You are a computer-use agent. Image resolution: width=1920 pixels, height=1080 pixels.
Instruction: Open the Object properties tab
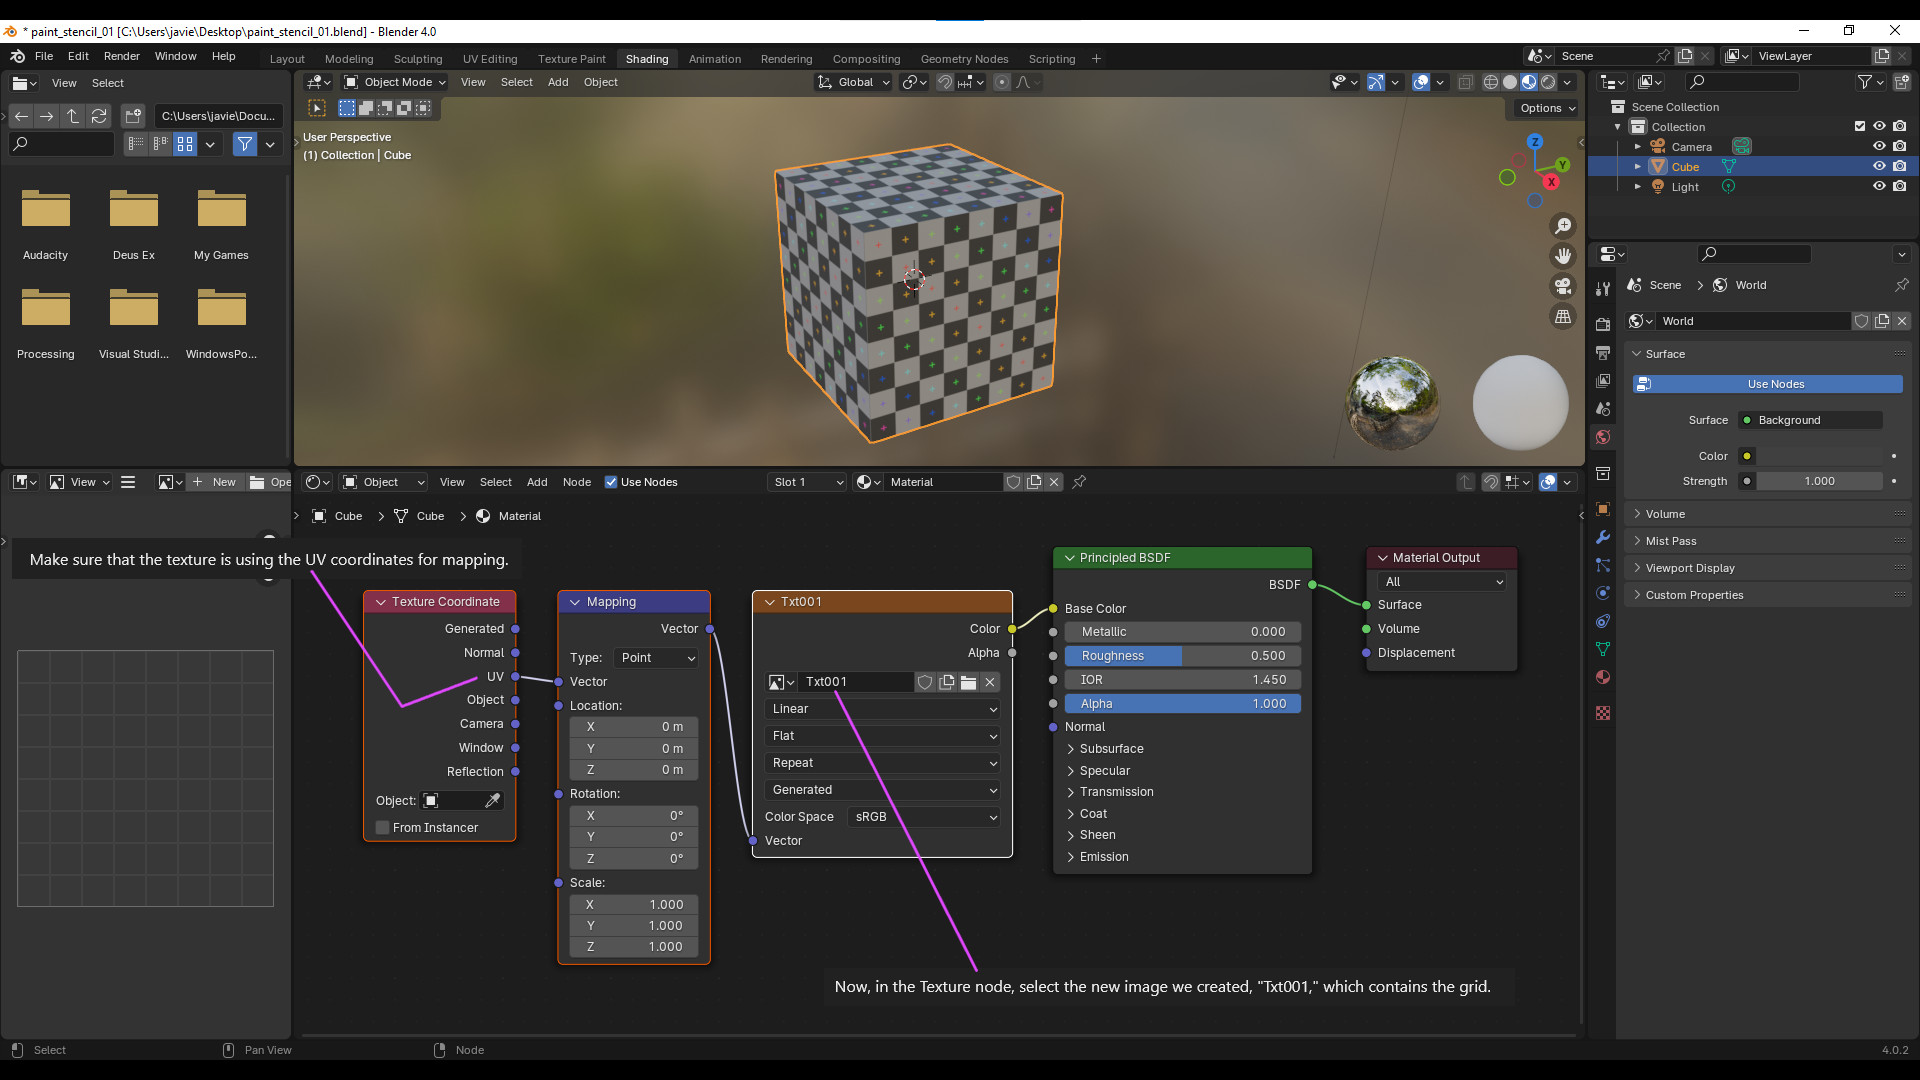1603,508
